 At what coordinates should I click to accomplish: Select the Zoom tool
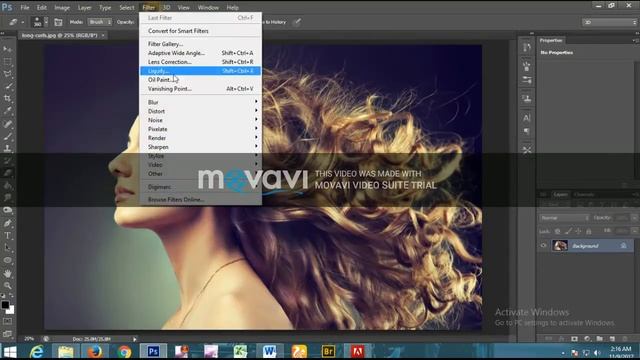(8, 285)
